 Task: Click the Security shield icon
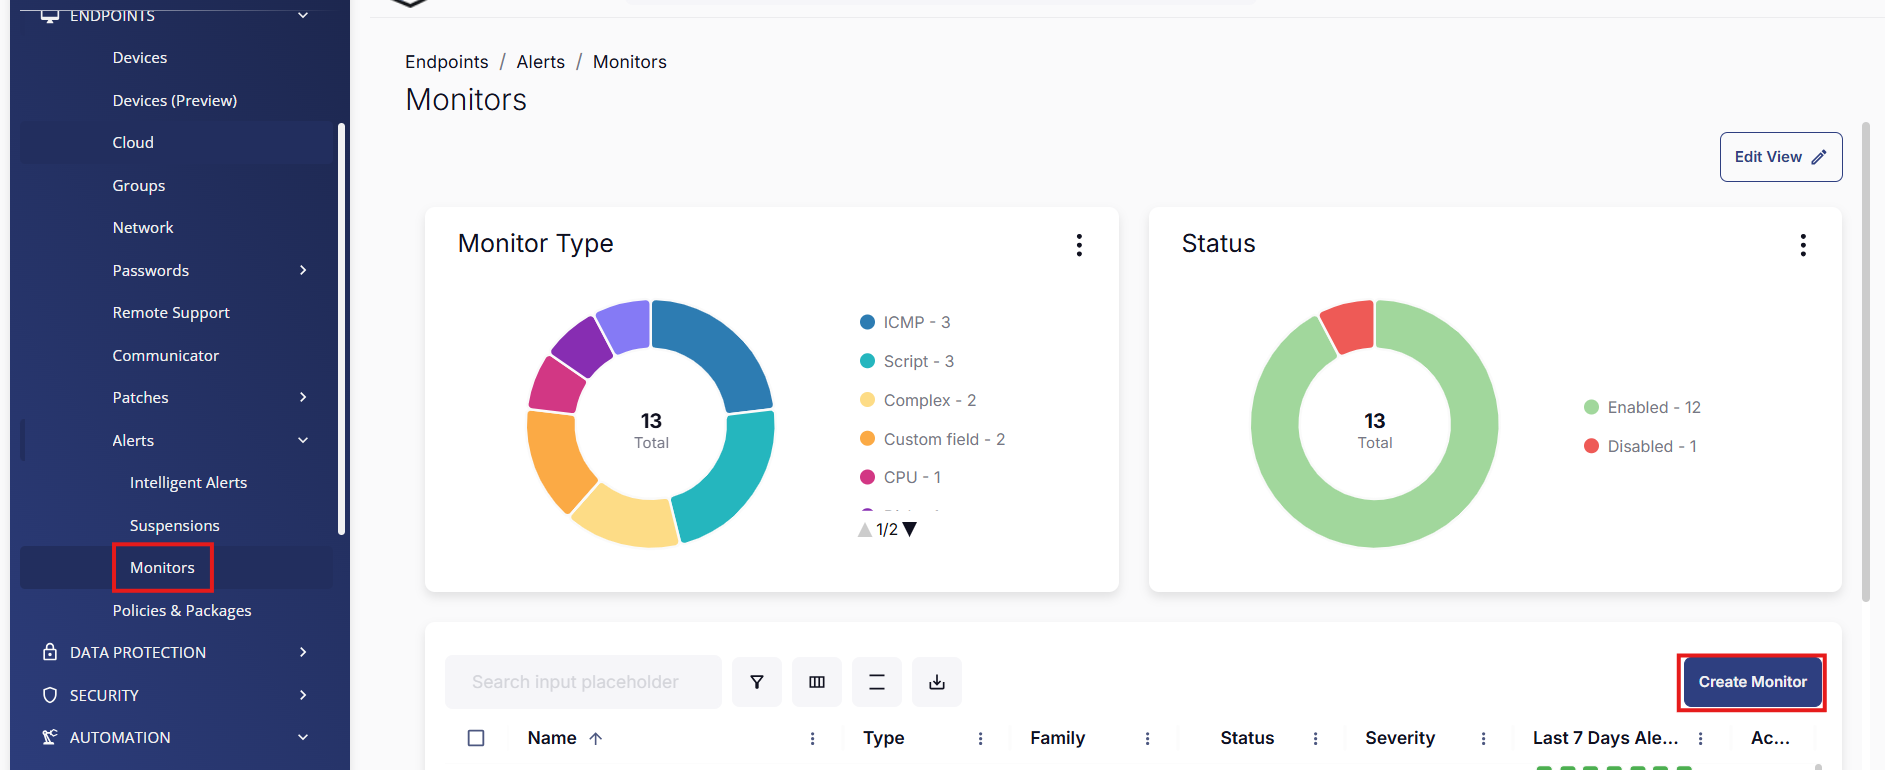(x=50, y=695)
